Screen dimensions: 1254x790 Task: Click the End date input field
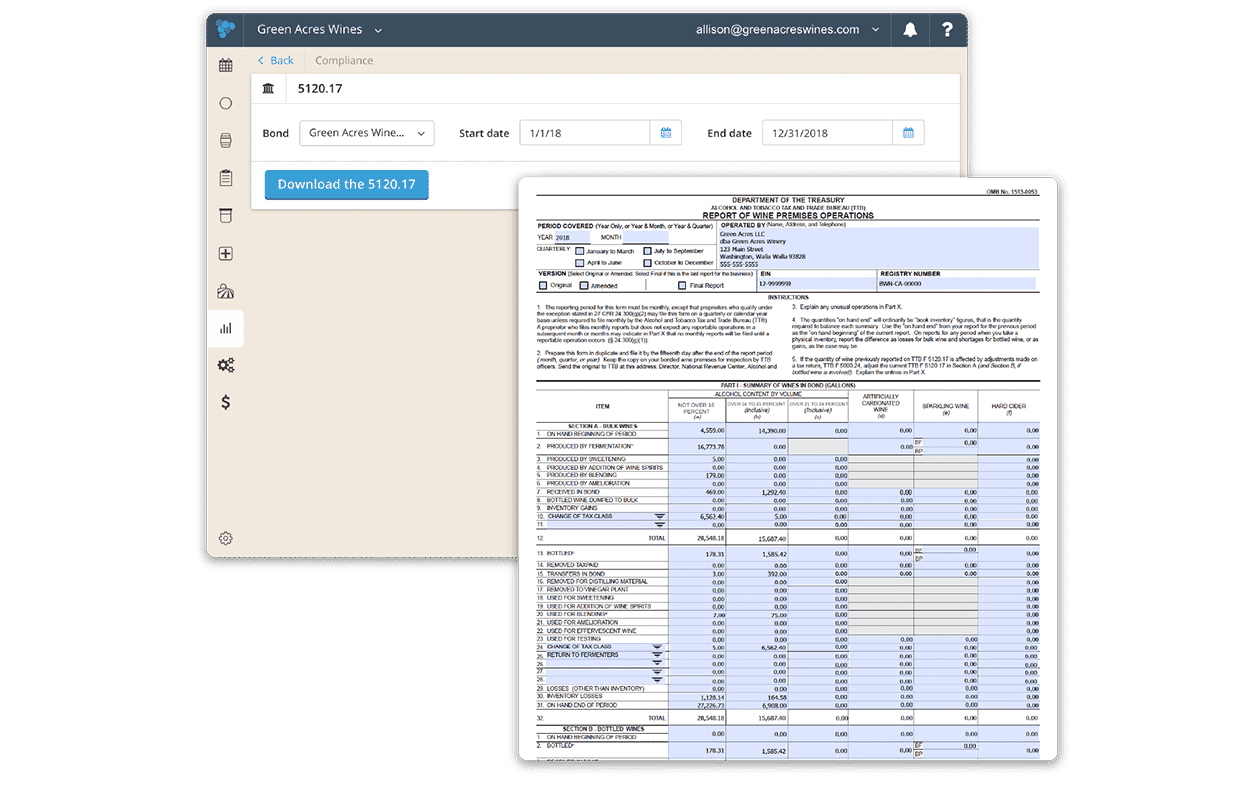(x=828, y=133)
